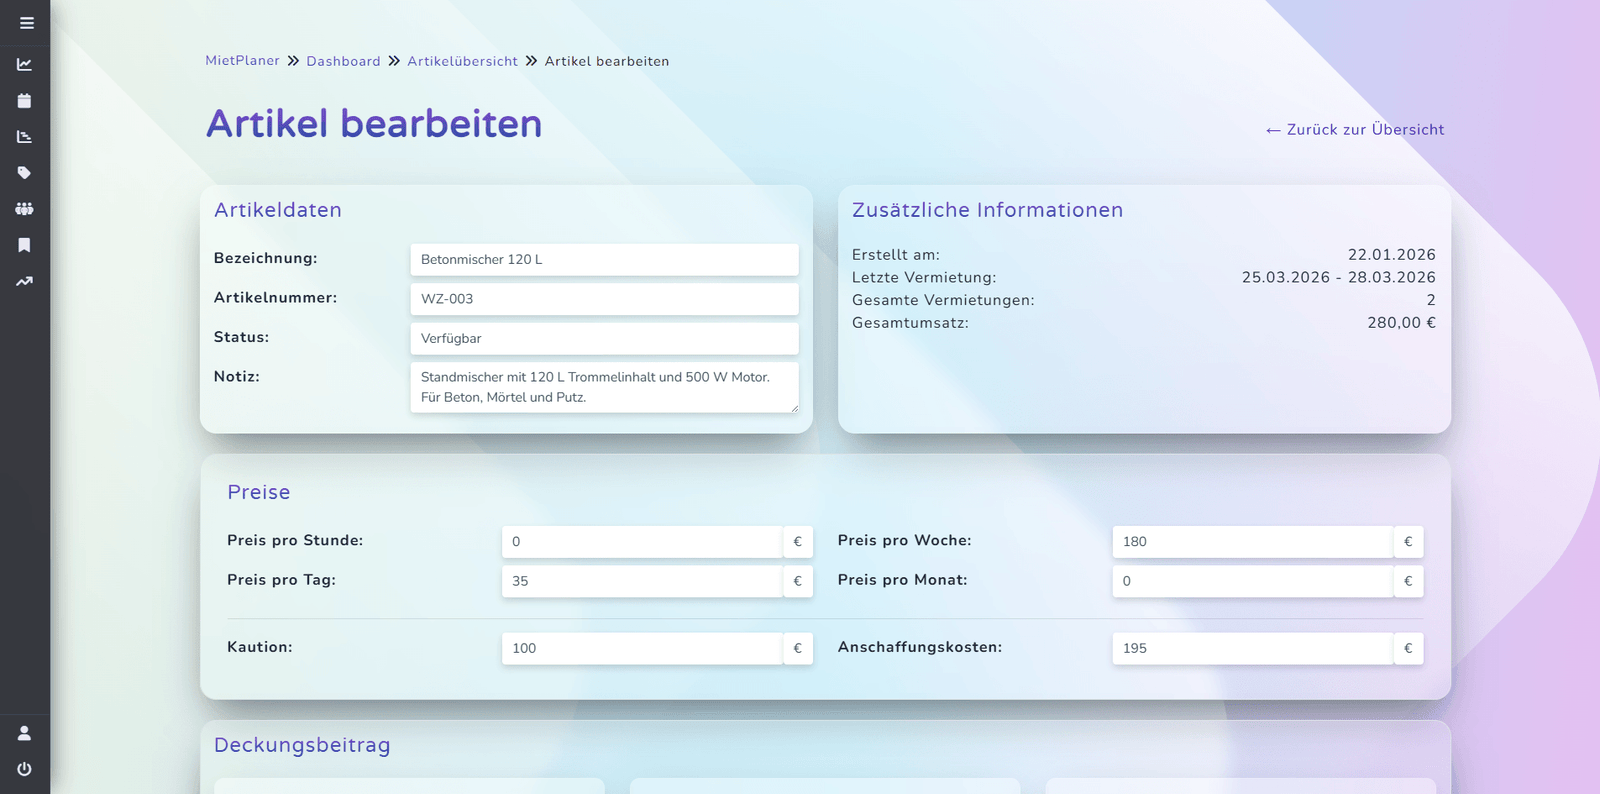Click the power logout sidebar icon
Image resolution: width=1600 pixels, height=794 pixels.
(x=24, y=769)
